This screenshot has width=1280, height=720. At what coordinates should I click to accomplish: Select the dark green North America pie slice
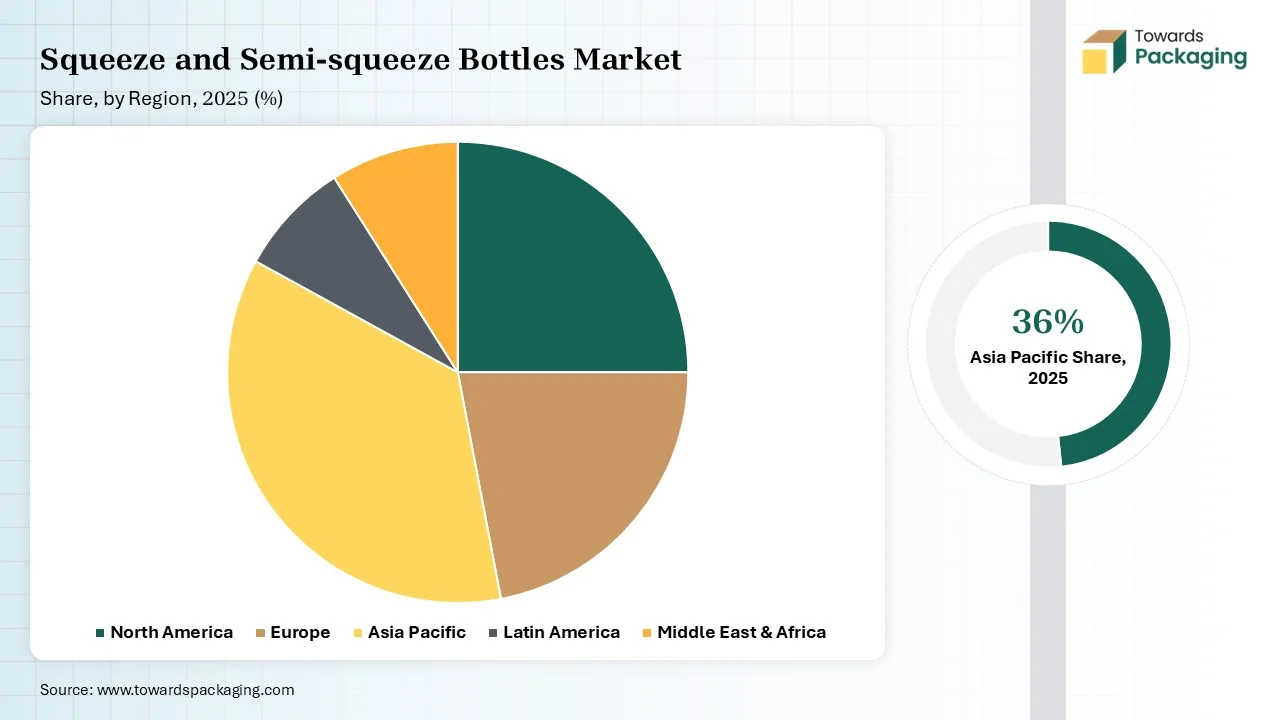click(570, 260)
